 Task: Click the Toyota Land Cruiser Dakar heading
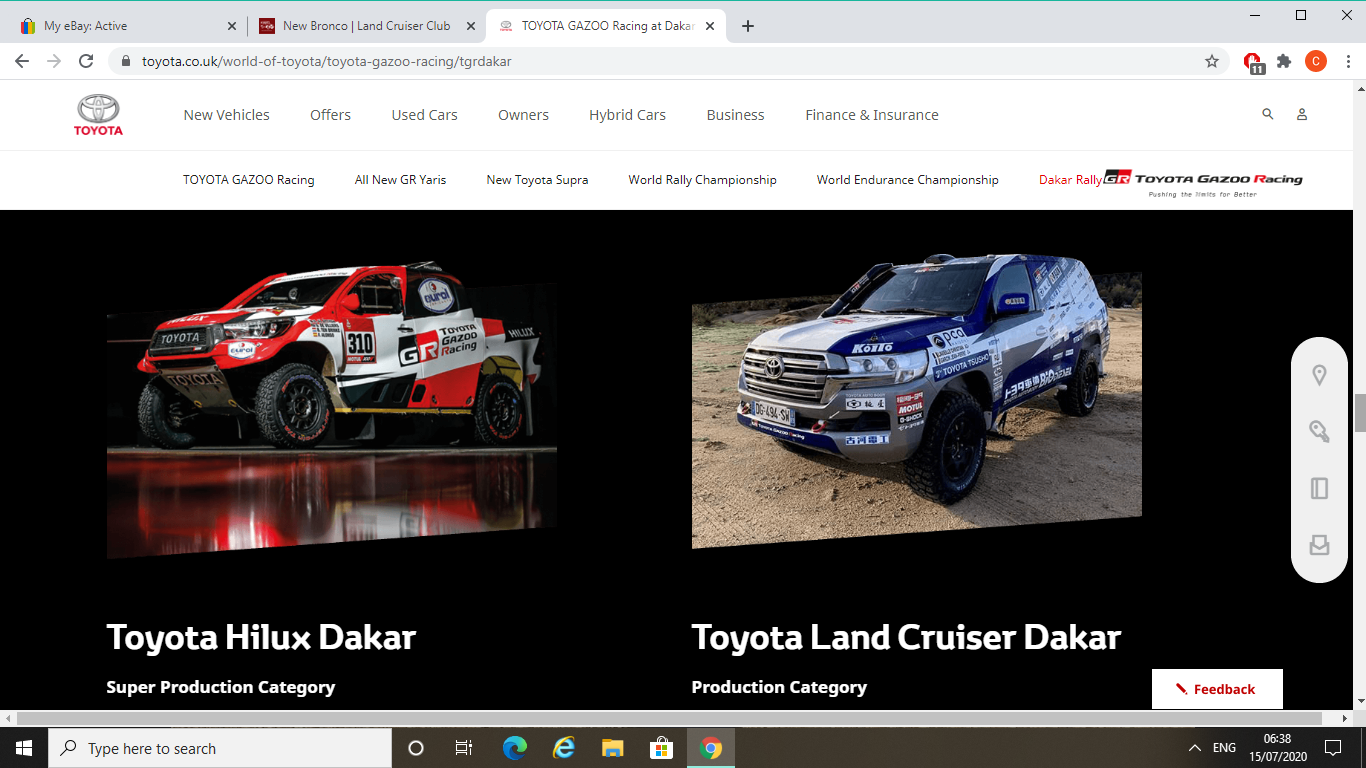[906, 637]
